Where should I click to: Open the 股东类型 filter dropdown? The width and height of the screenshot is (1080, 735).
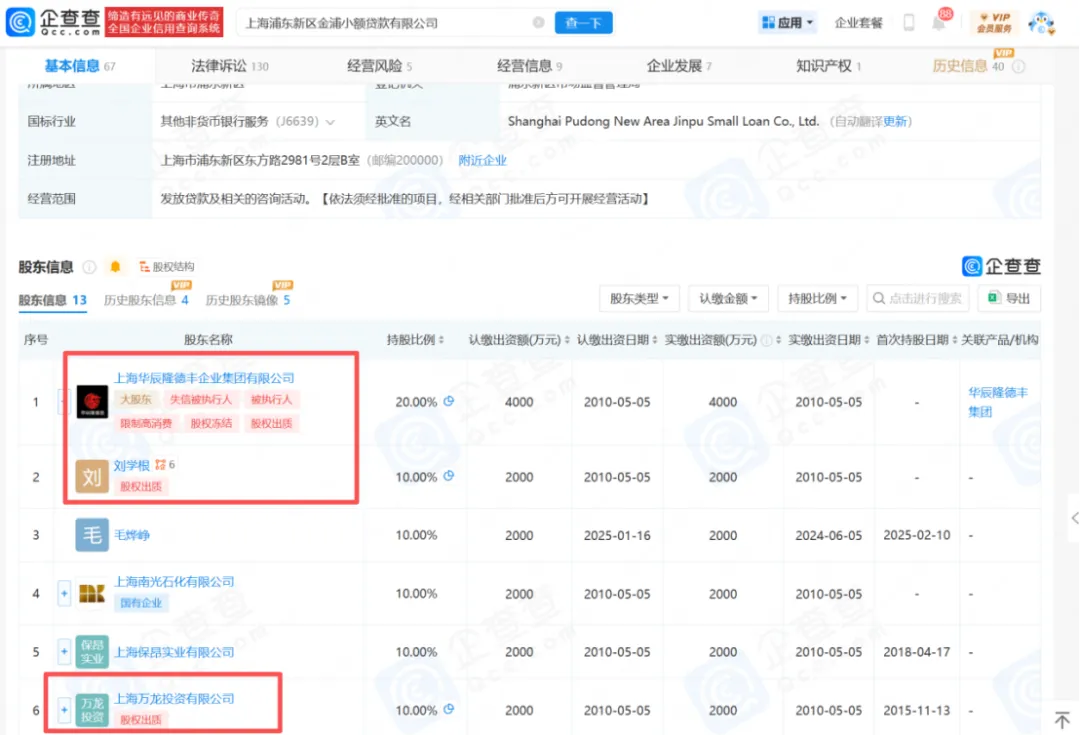[639, 298]
